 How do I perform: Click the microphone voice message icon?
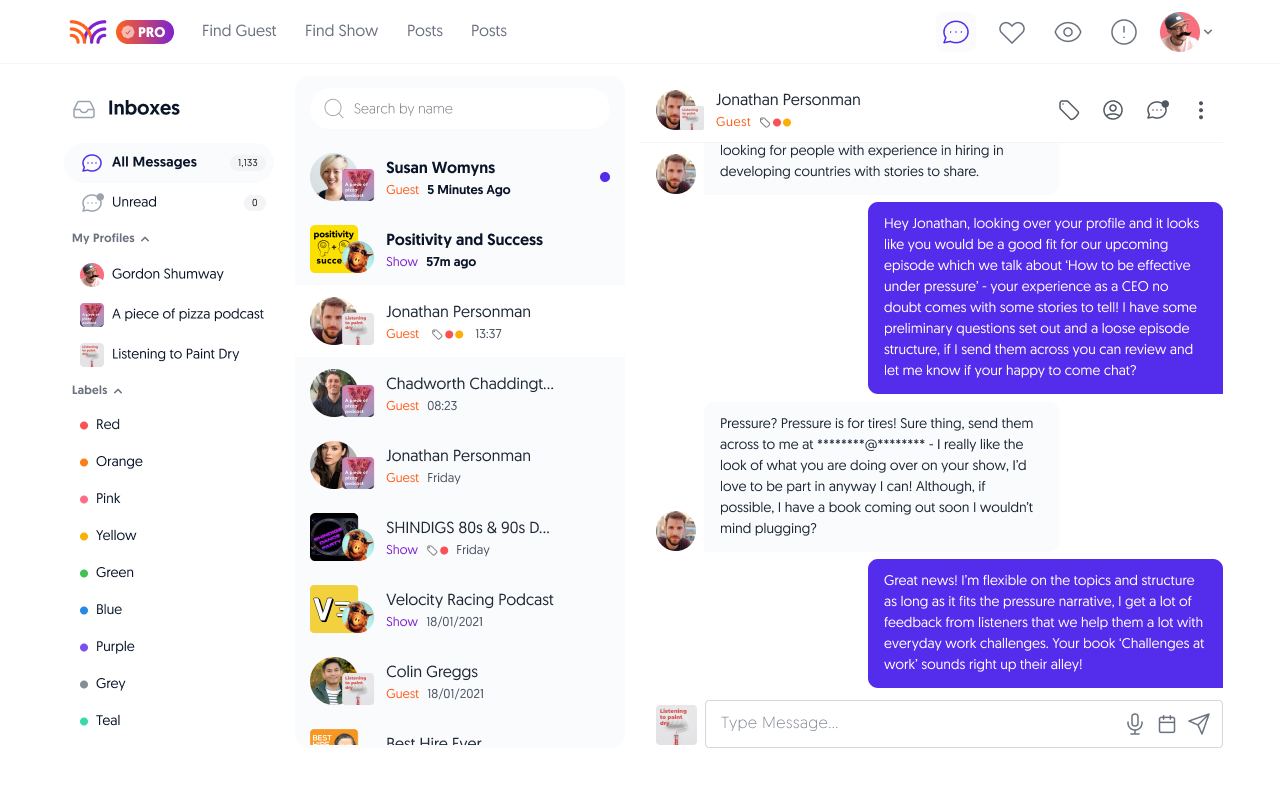point(1135,724)
